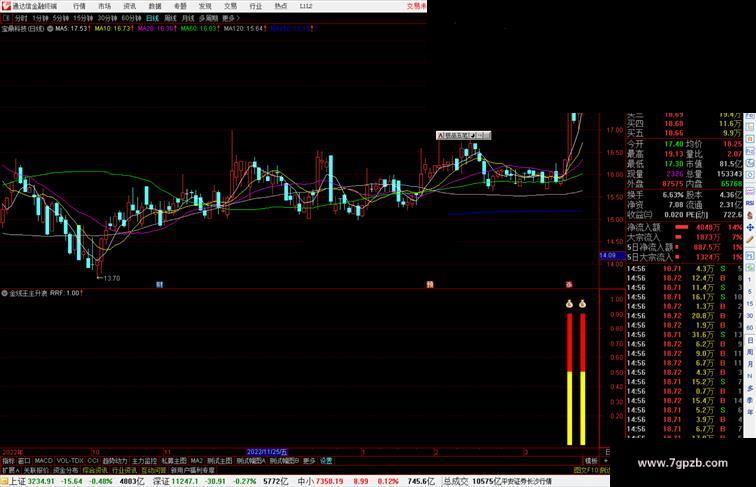Select the 月线 monthly chart tab
Screen dimensions: 756x487
[188, 18]
